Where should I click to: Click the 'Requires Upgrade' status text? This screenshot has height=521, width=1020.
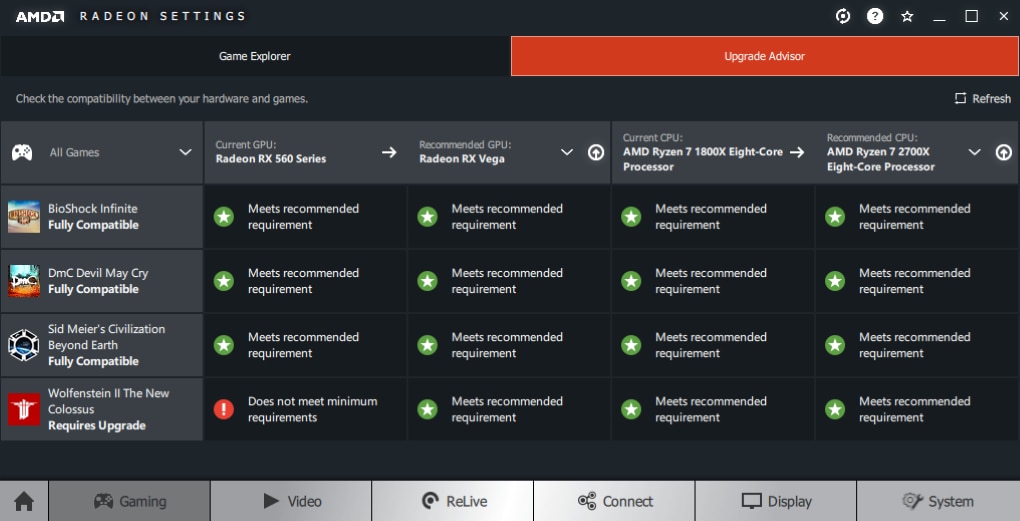[97, 425]
